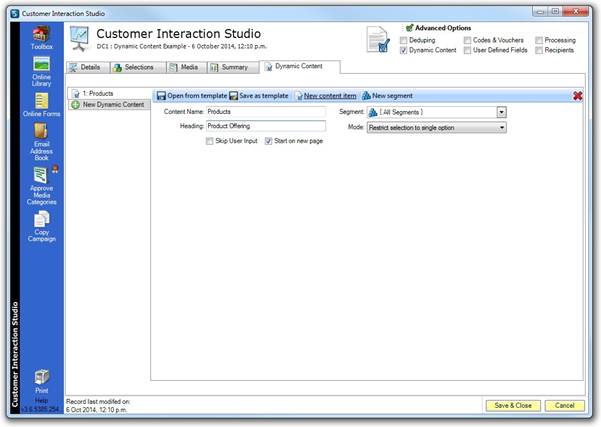Uncheck Start on new page
The height and width of the screenshot is (427, 601).
pyautogui.click(x=268, y=141)
